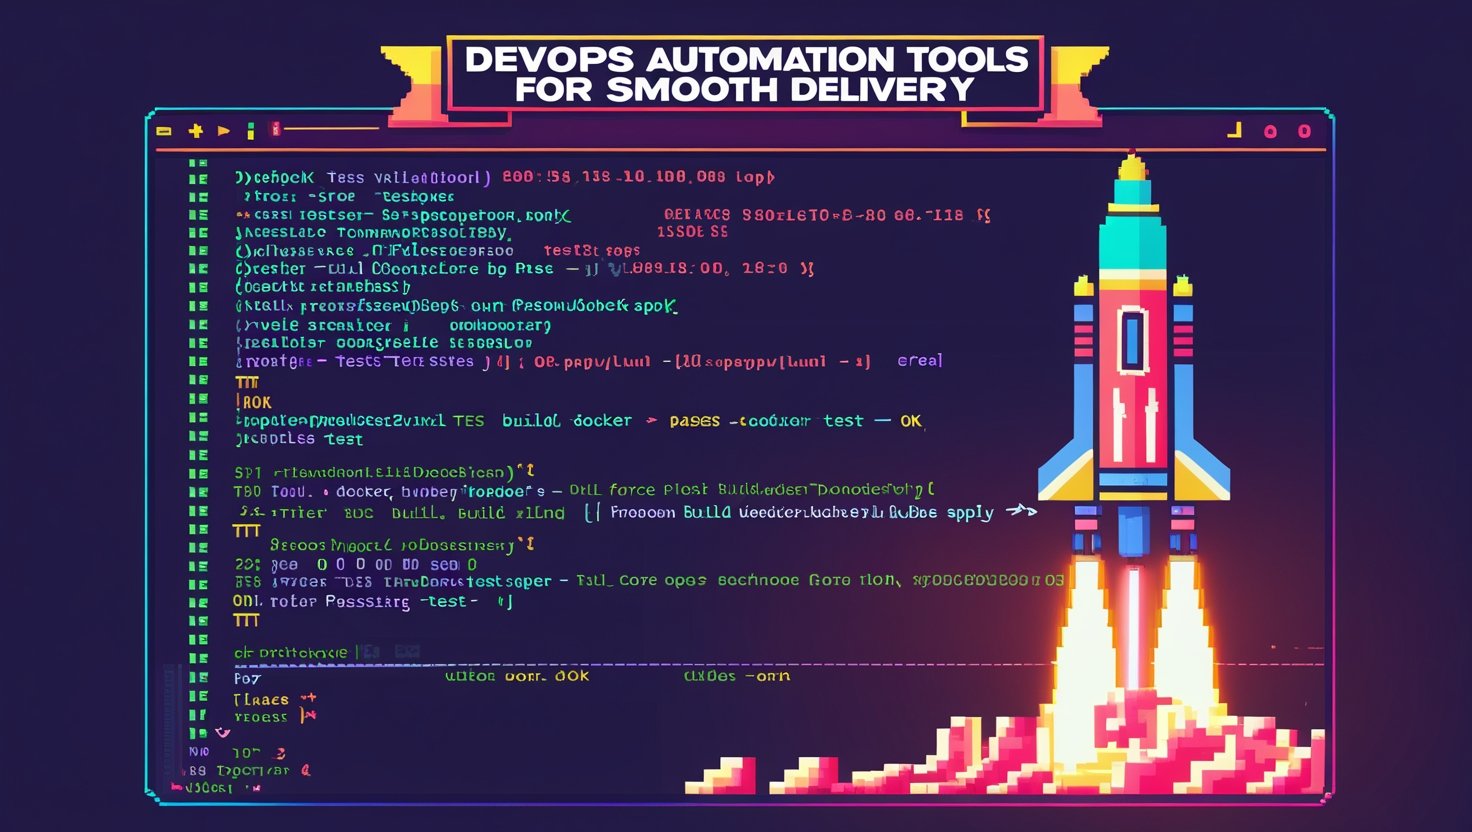Click the small red Record icon beside the toolbar
Viewport: 1472px width, 832px height.
274,130
